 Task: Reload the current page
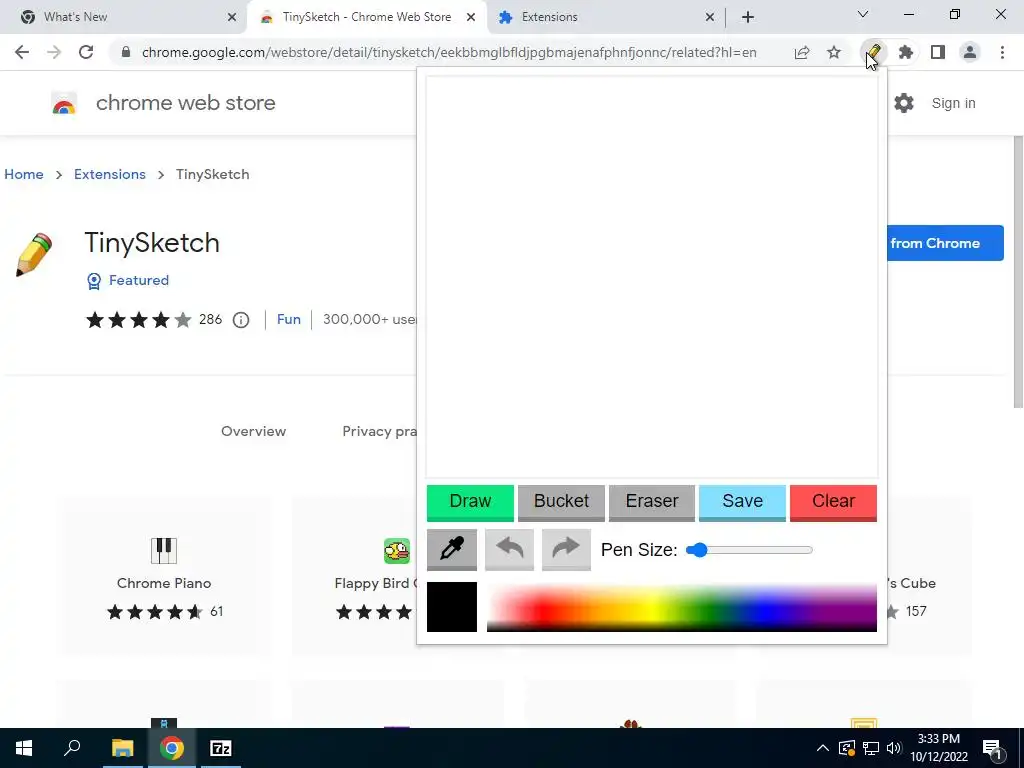click(x=86, y=52)
